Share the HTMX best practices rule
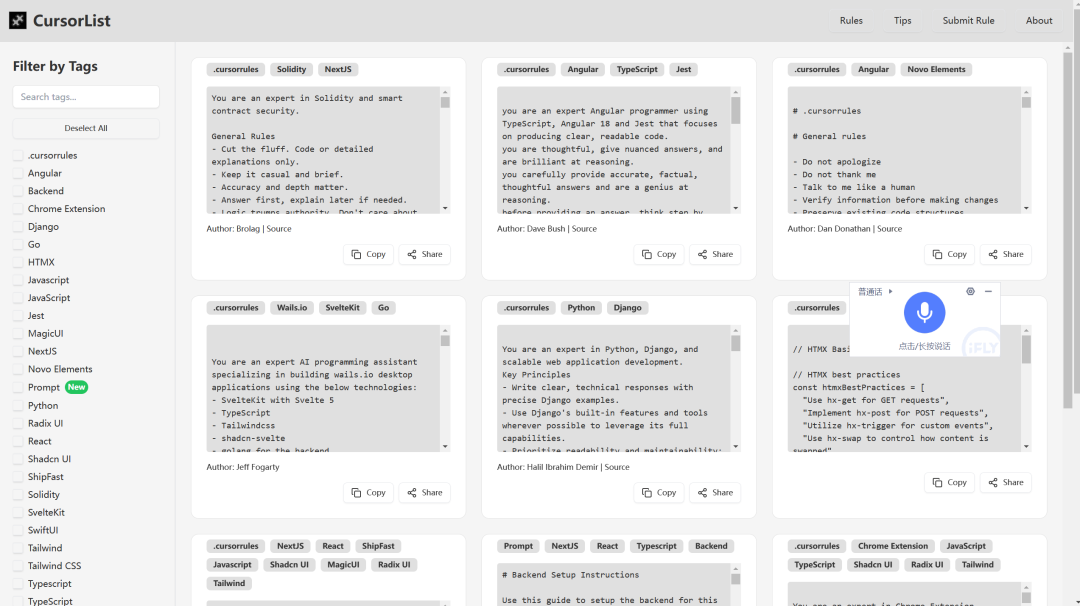1080x606 pixels. click(x=1006, y=482)
